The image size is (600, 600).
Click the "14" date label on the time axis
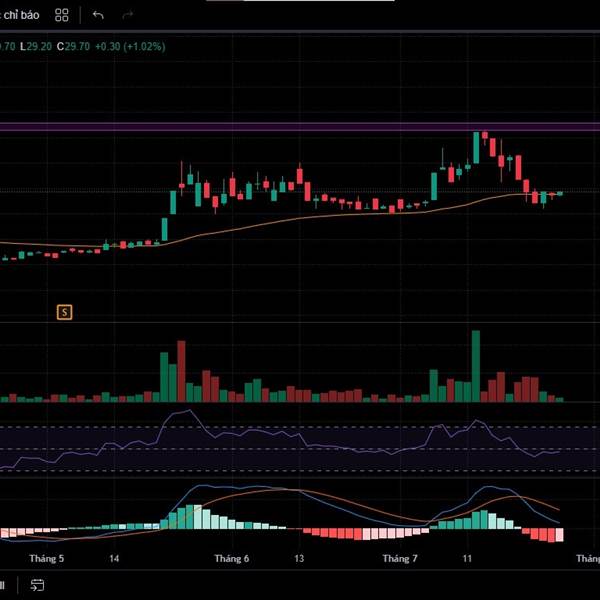point(114,559)
